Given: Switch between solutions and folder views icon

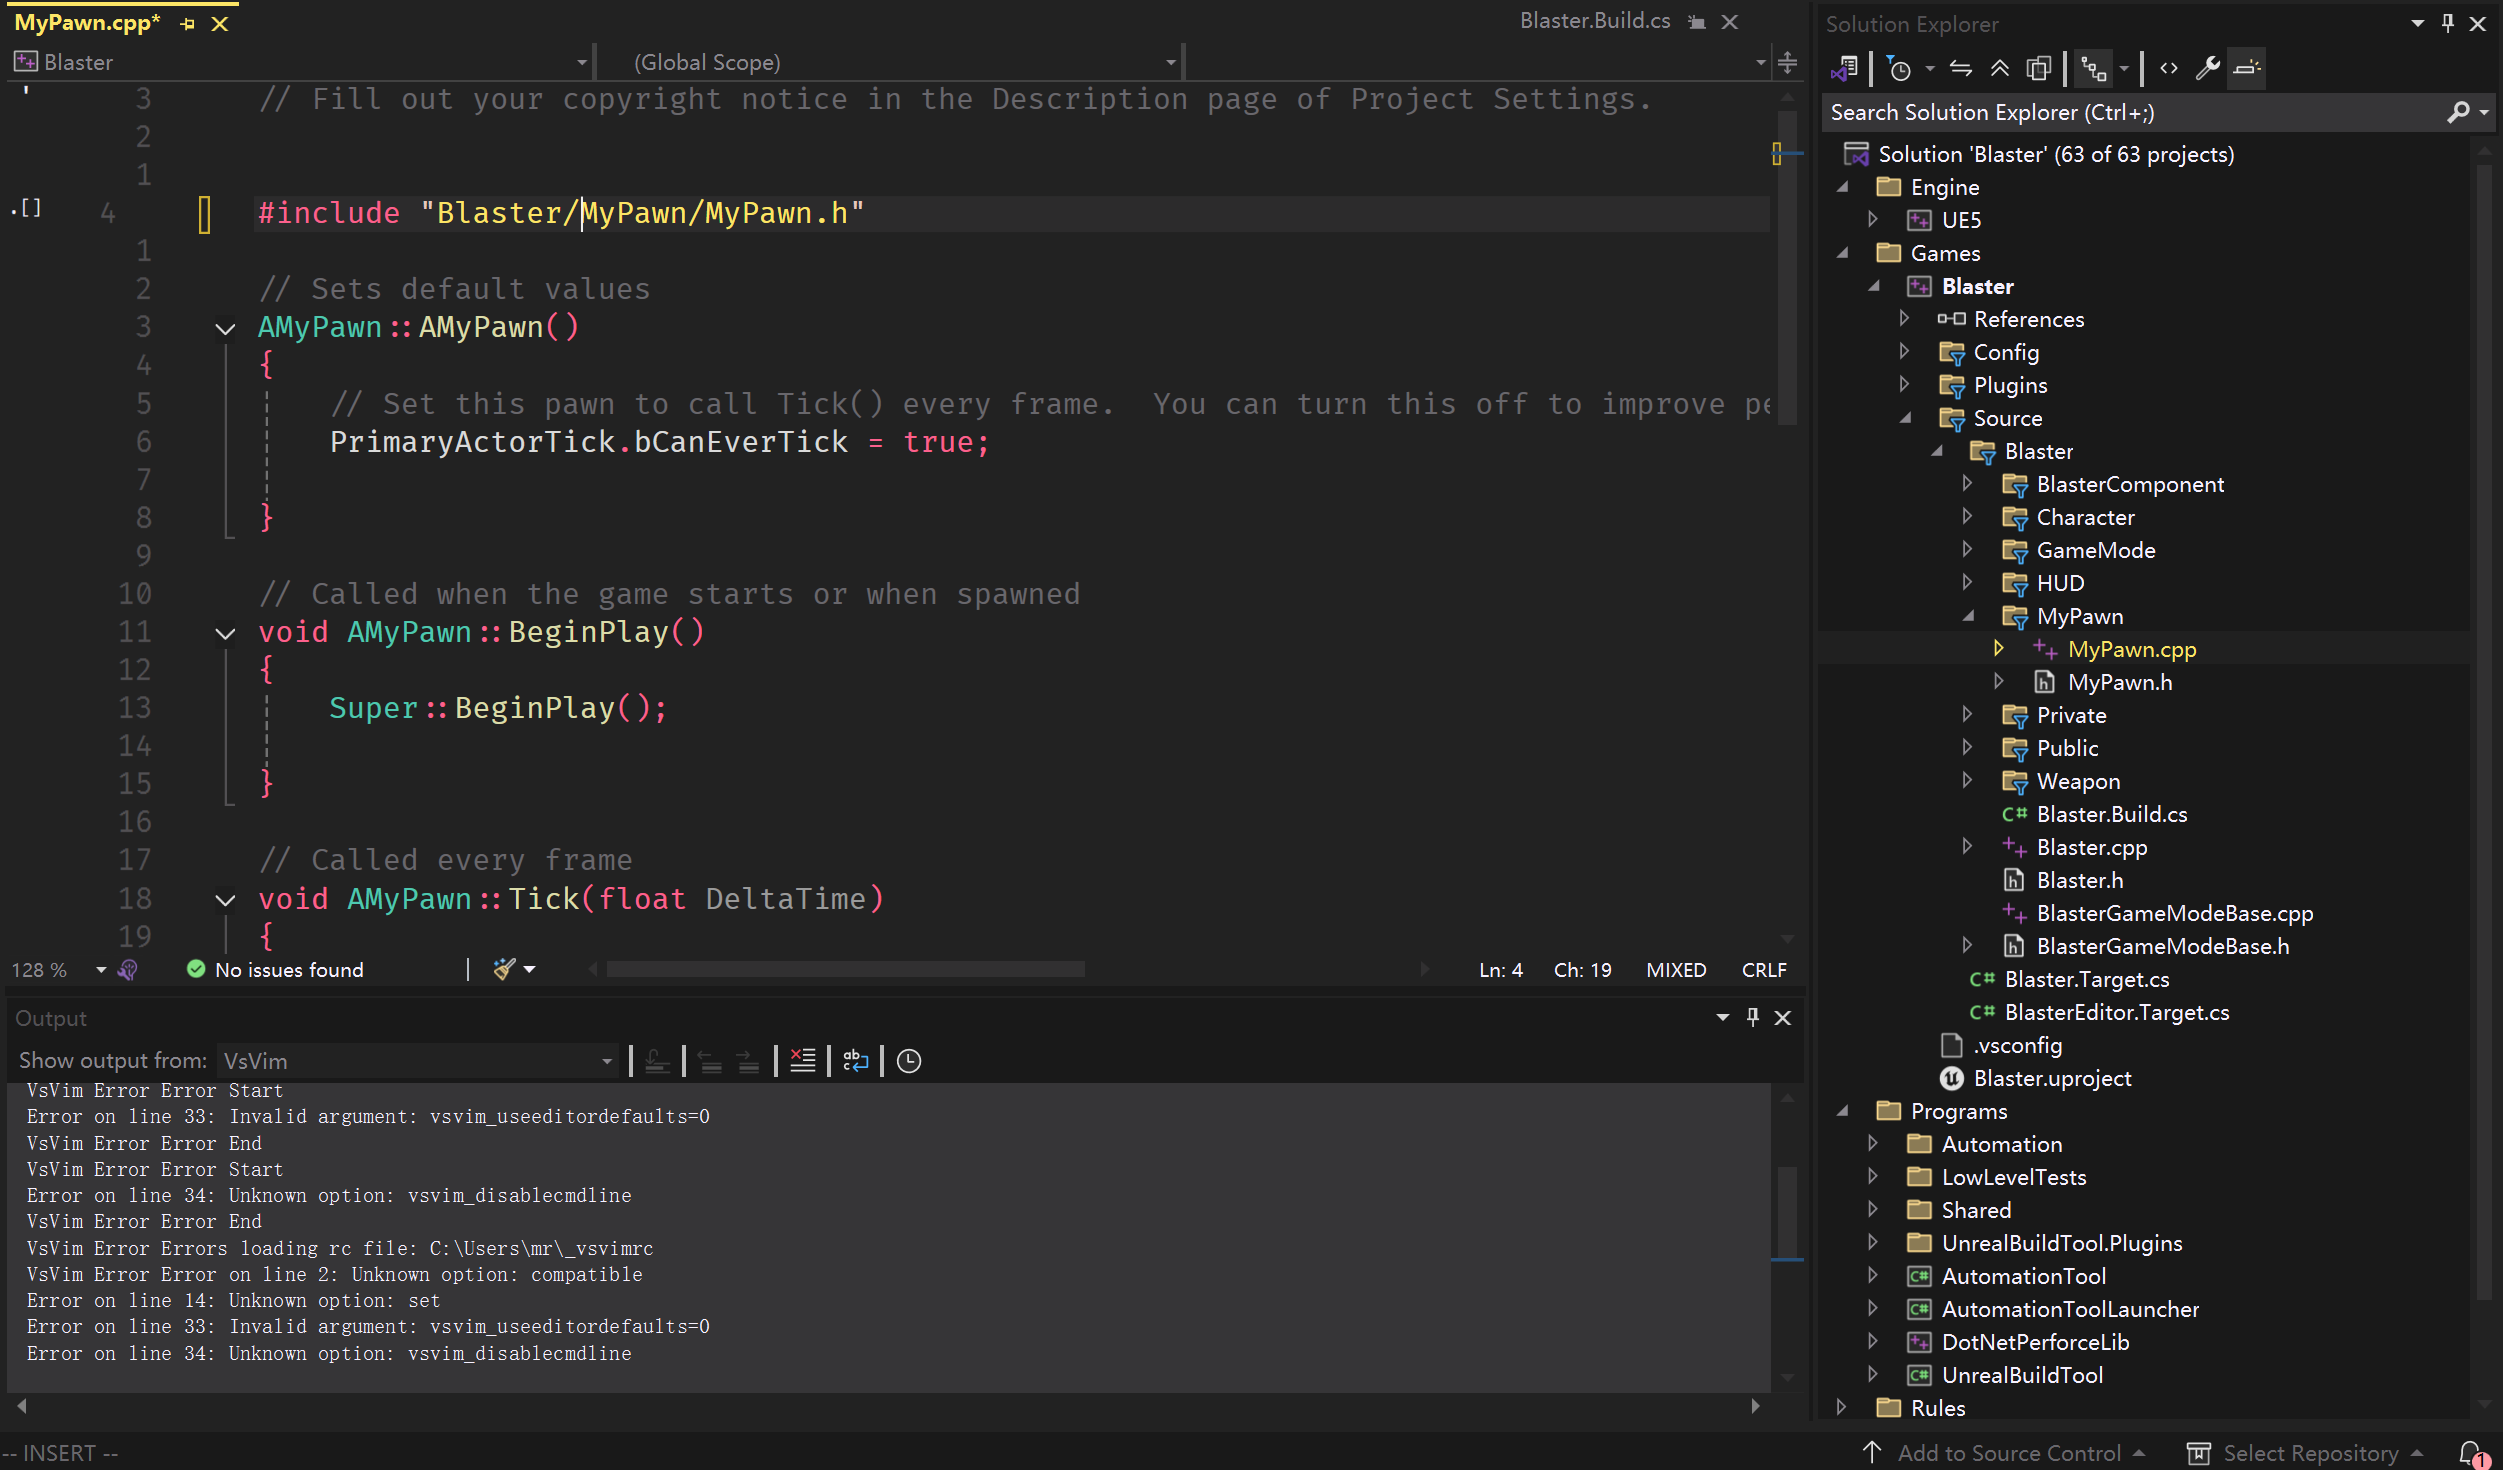Looking at the screenshot, I should 1846,68.
